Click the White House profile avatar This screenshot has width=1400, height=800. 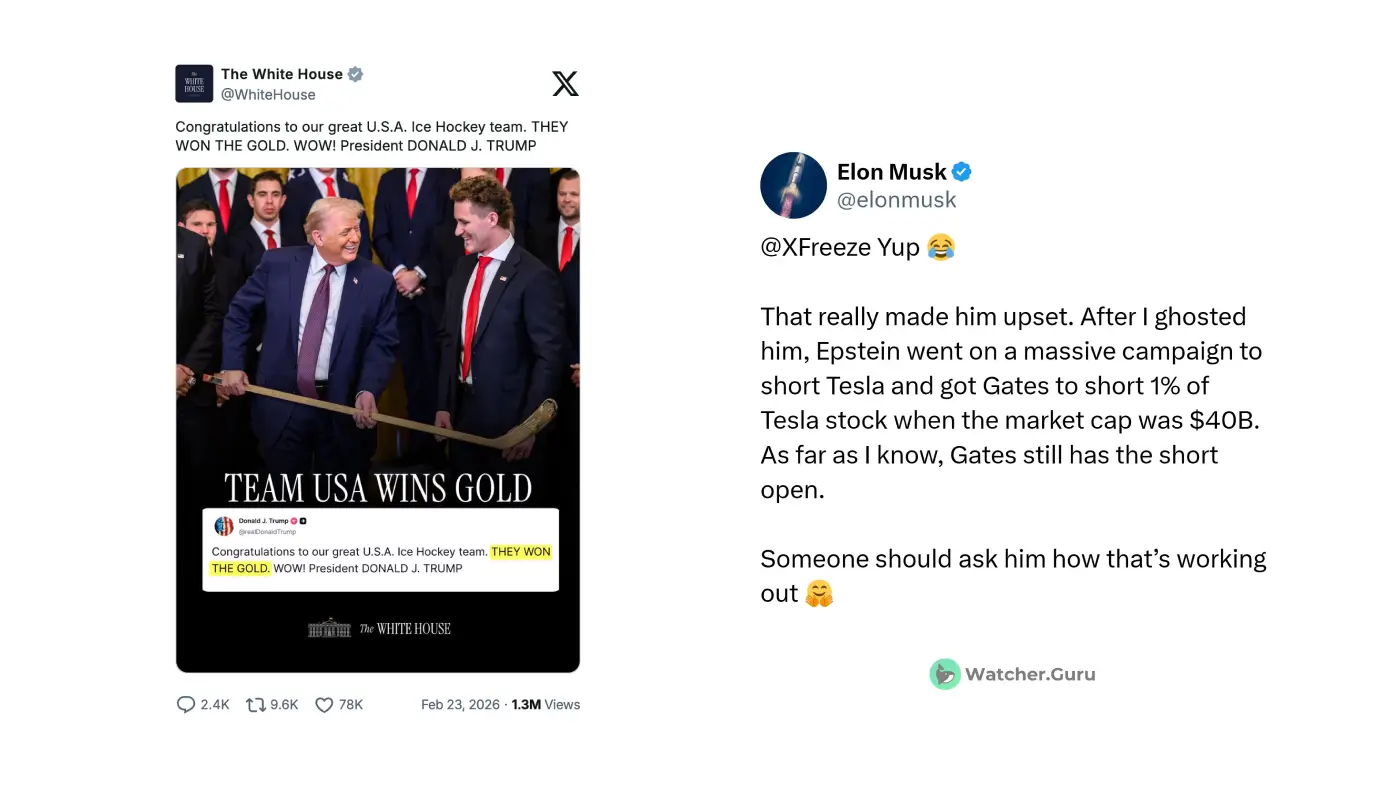194,84
